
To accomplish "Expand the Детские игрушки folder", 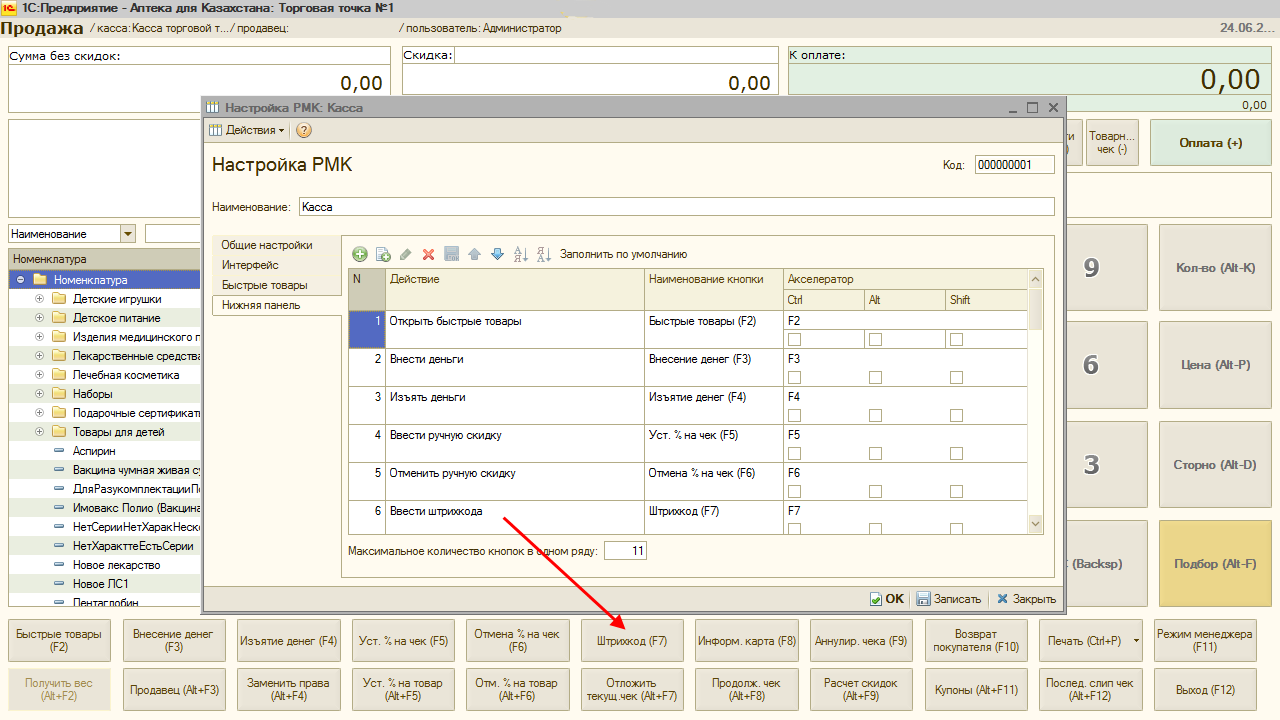I will point(40,299).
